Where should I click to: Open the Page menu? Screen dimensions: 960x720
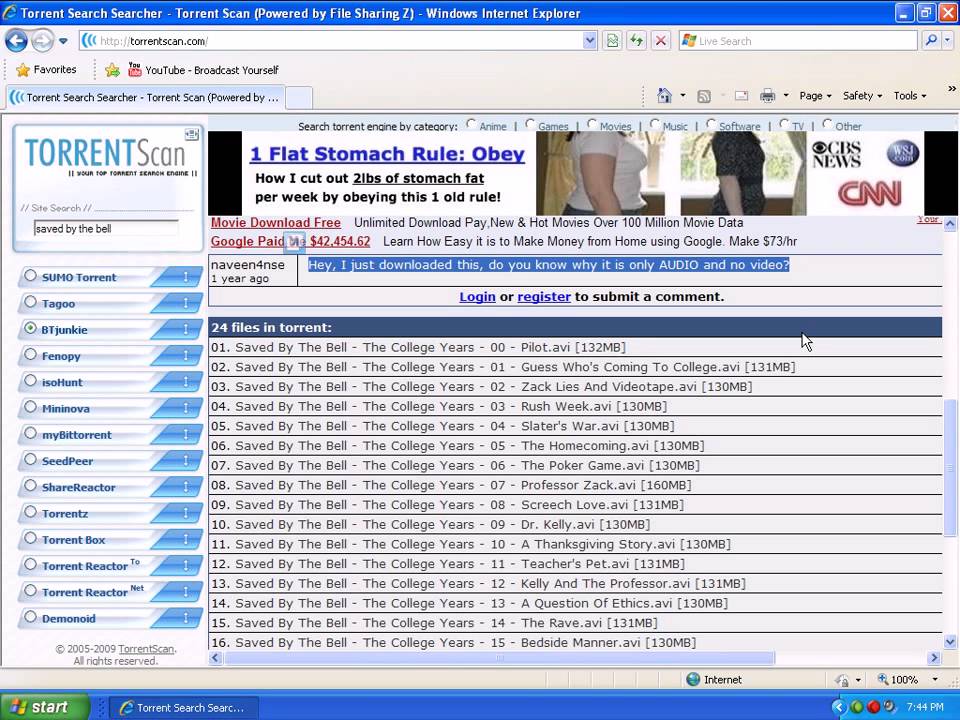816,96
